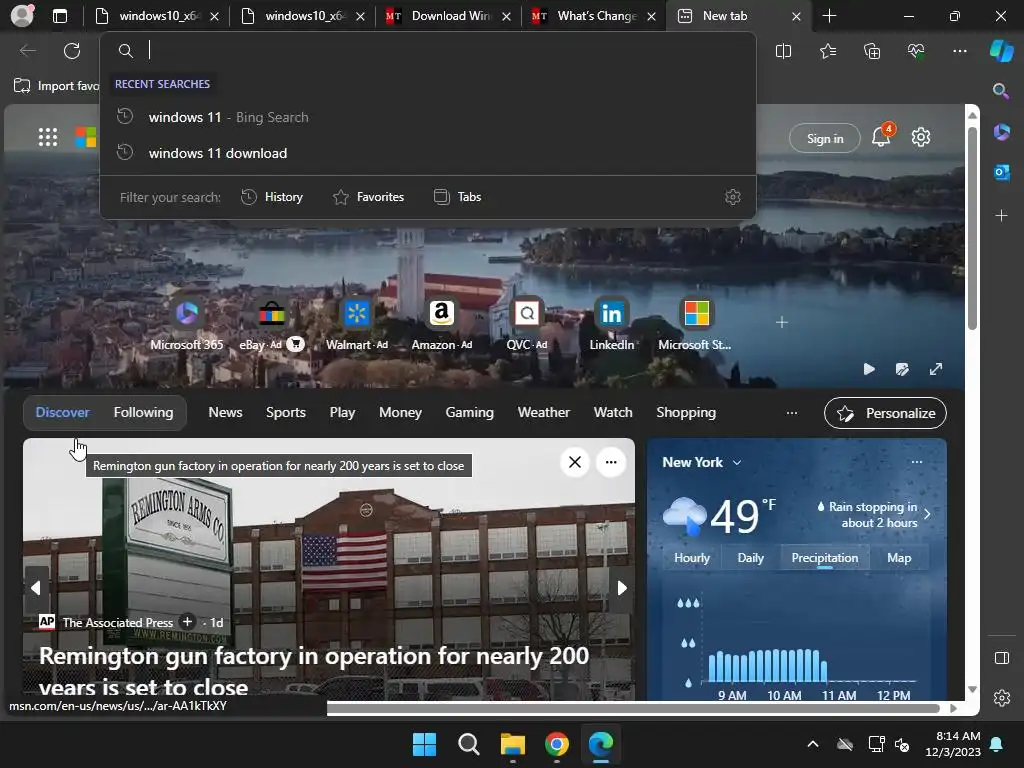Click the horizontal page scrollbar
Image resolution: width=1024 pixels, height=768 pixels.
click(633, 709)
